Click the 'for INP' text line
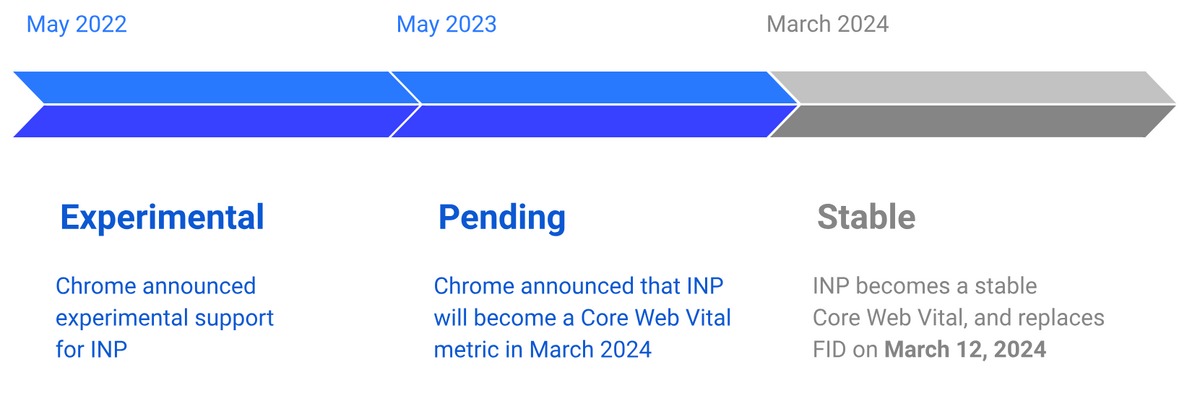Viewport: 1200px width, 409px height. coord(92,350)
